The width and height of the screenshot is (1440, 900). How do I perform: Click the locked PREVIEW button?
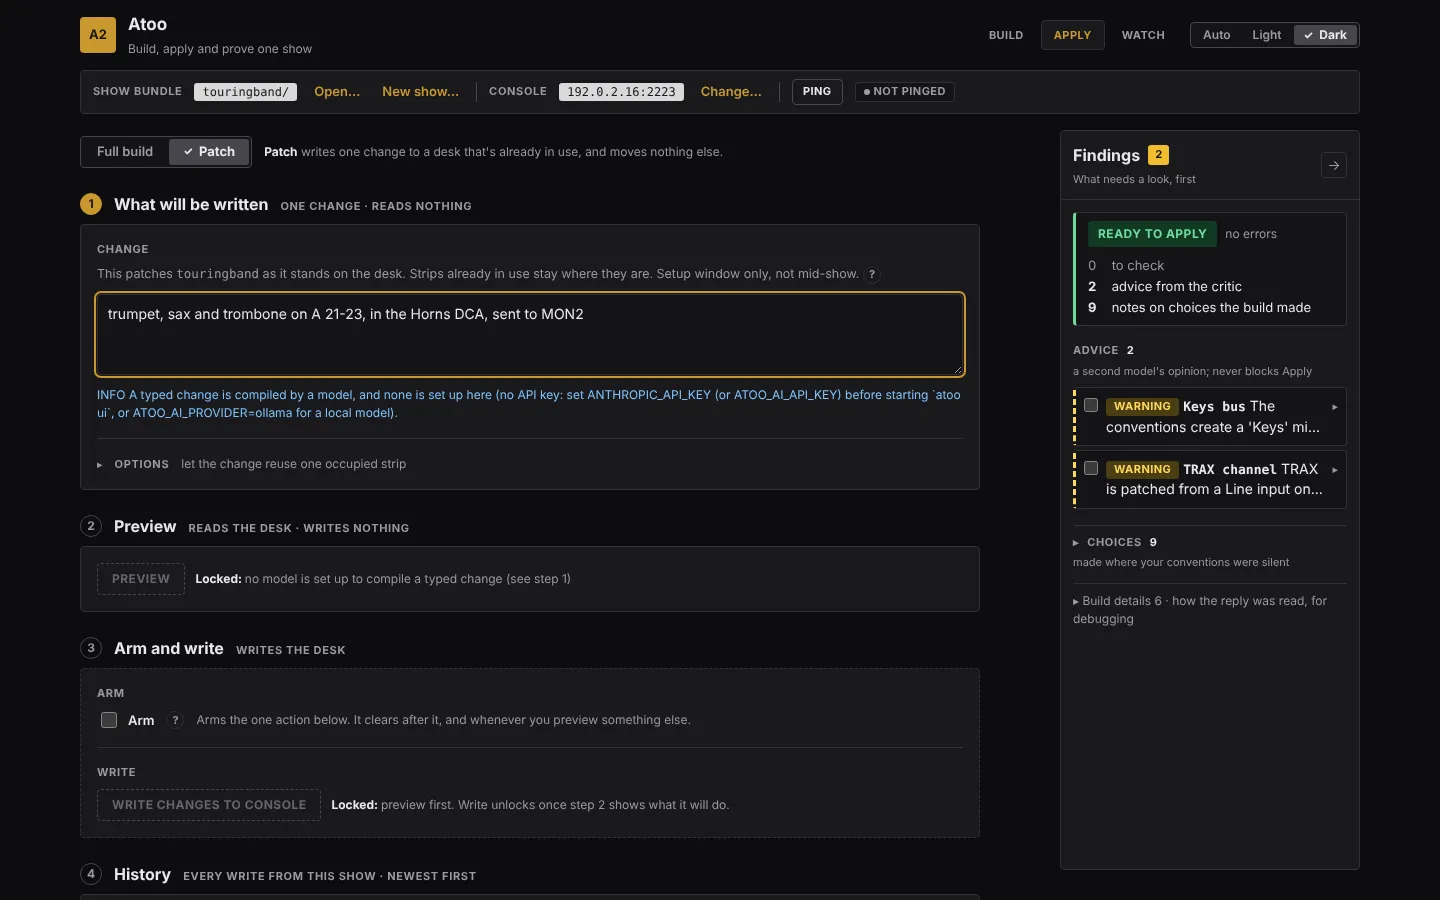[141, 579]
